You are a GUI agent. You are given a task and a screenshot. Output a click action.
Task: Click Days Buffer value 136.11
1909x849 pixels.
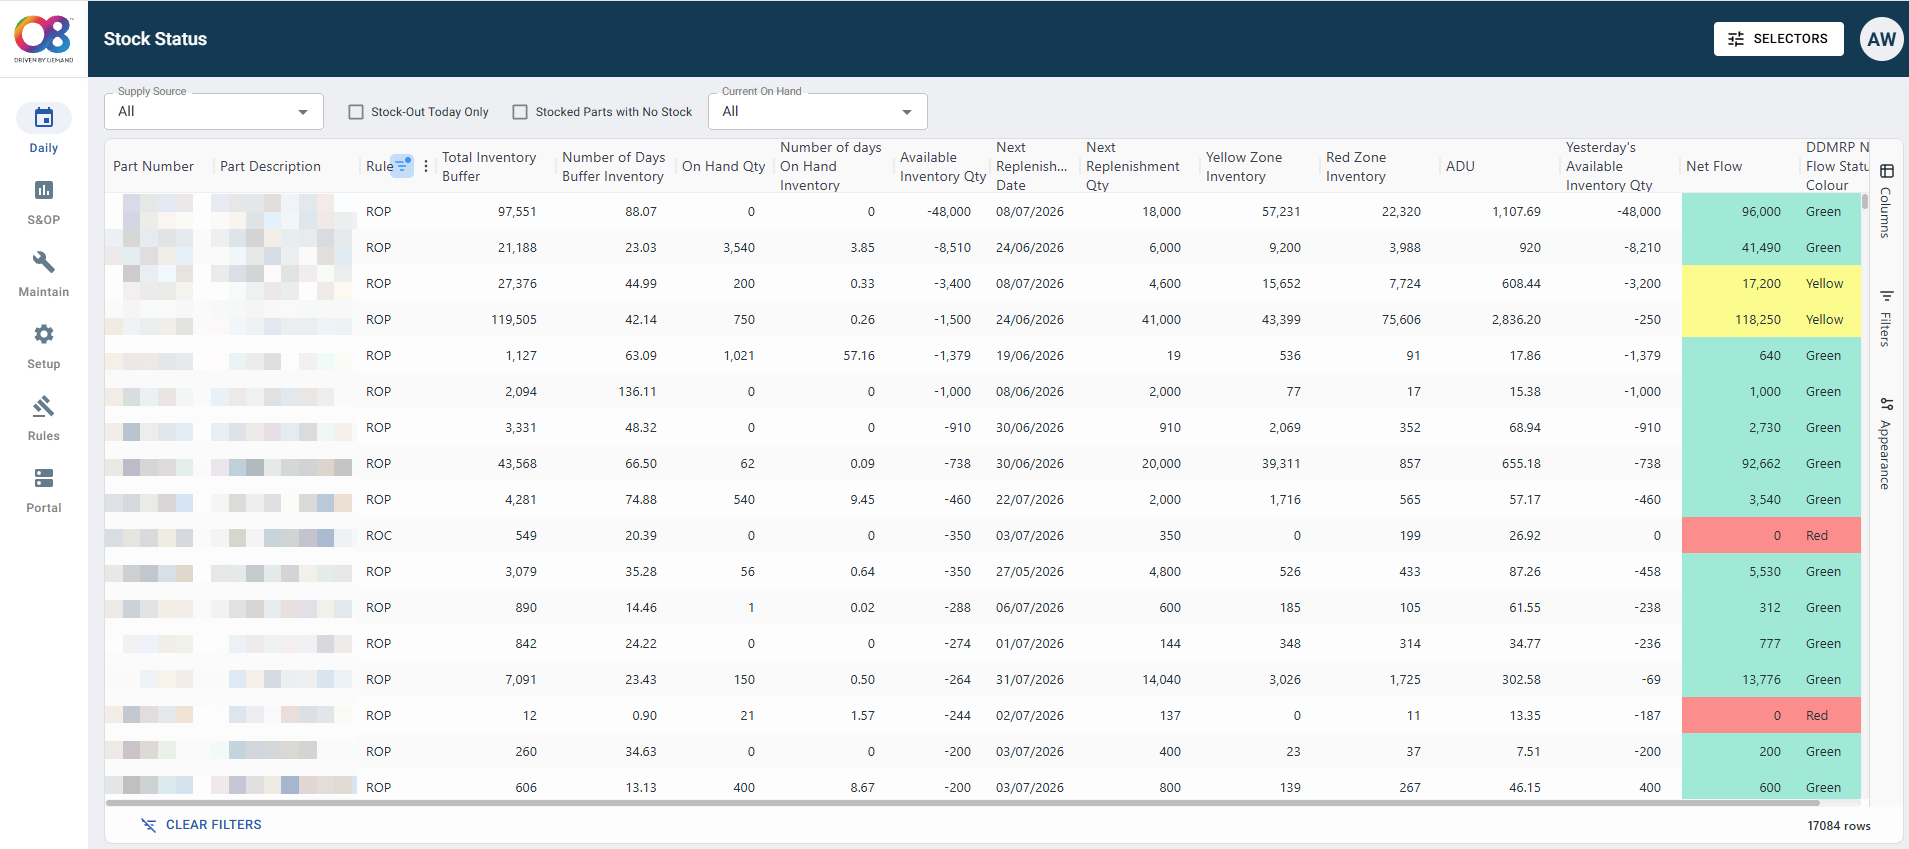637,391
